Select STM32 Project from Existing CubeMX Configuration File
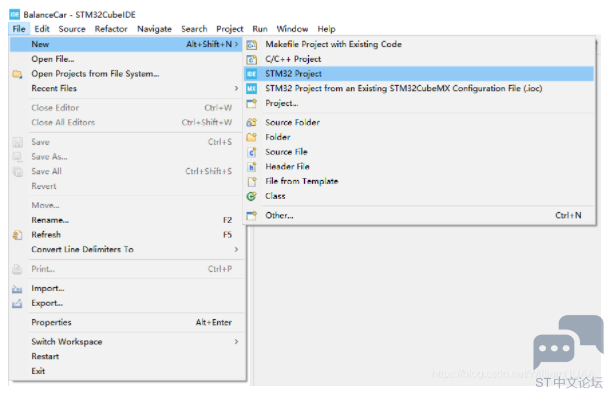Screen dimensions: 612x398 tap(419, 89)
